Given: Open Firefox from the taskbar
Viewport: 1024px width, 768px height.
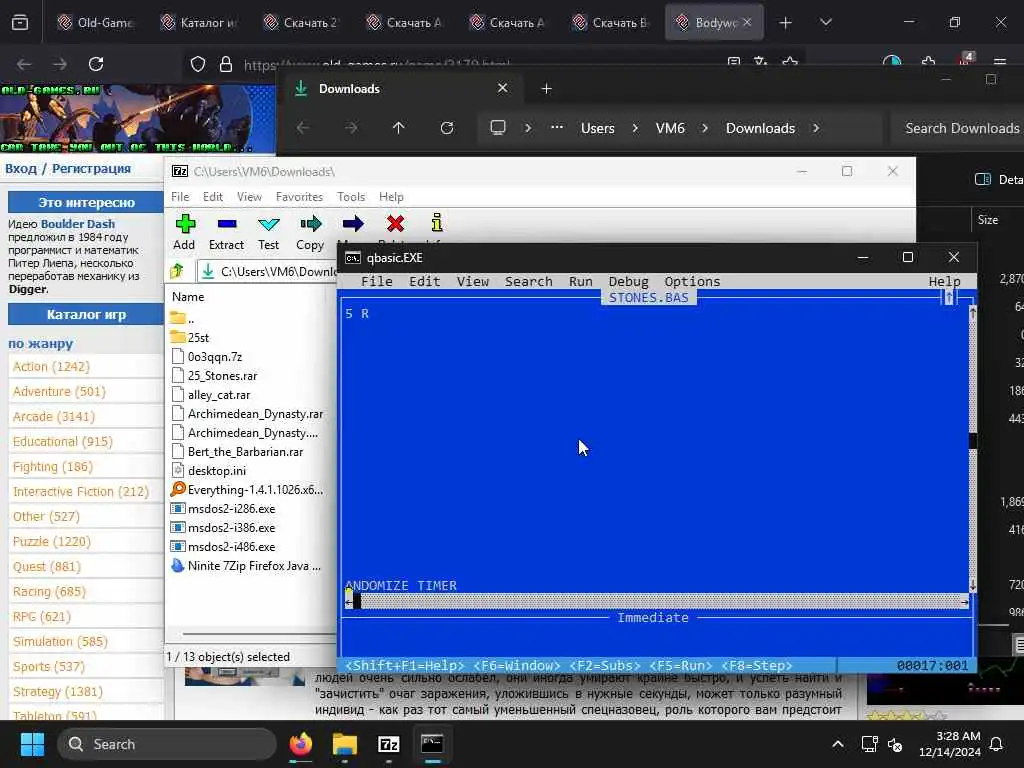Looking at the screenshot, I should 300,744.
